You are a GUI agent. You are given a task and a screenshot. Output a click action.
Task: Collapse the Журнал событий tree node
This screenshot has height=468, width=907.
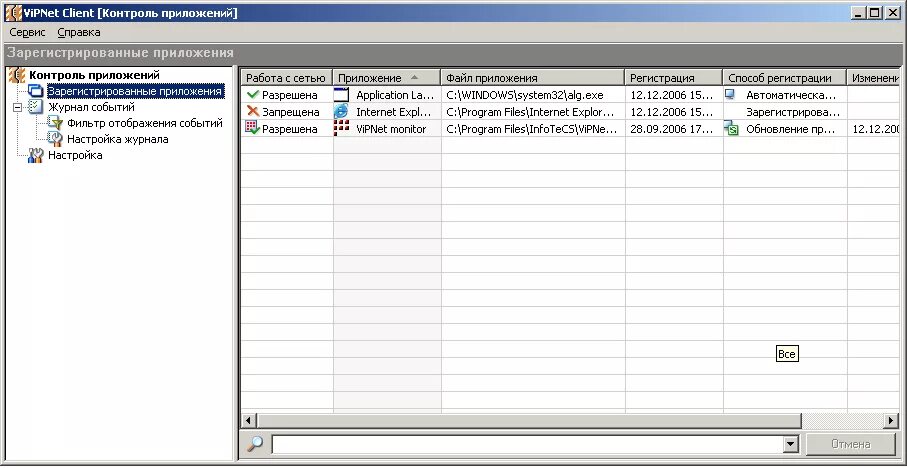pos(17,108)
